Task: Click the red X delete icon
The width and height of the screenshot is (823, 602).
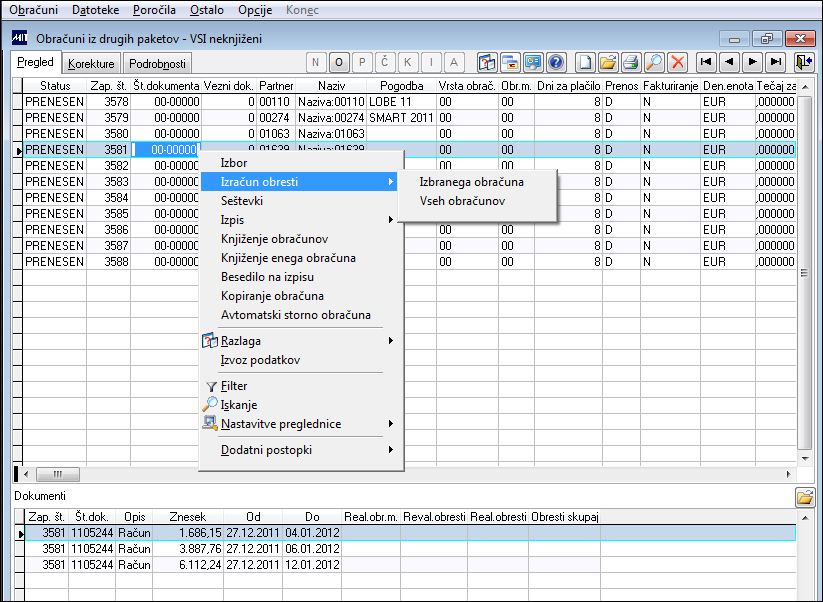Action: pos(678,62)
